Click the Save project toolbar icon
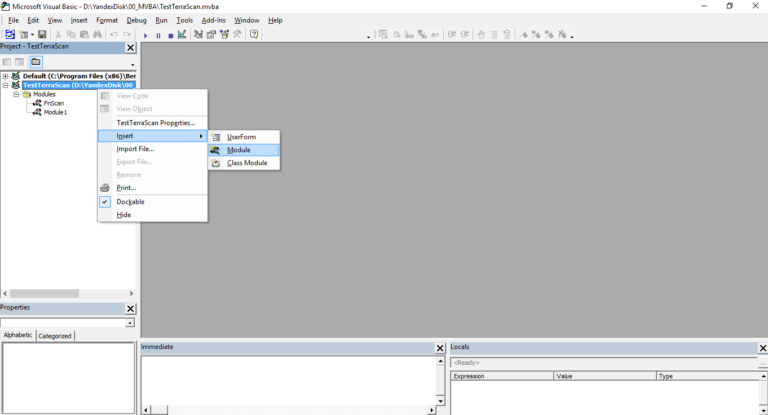Screen dimensions: 768x415 tap(42, 35)
